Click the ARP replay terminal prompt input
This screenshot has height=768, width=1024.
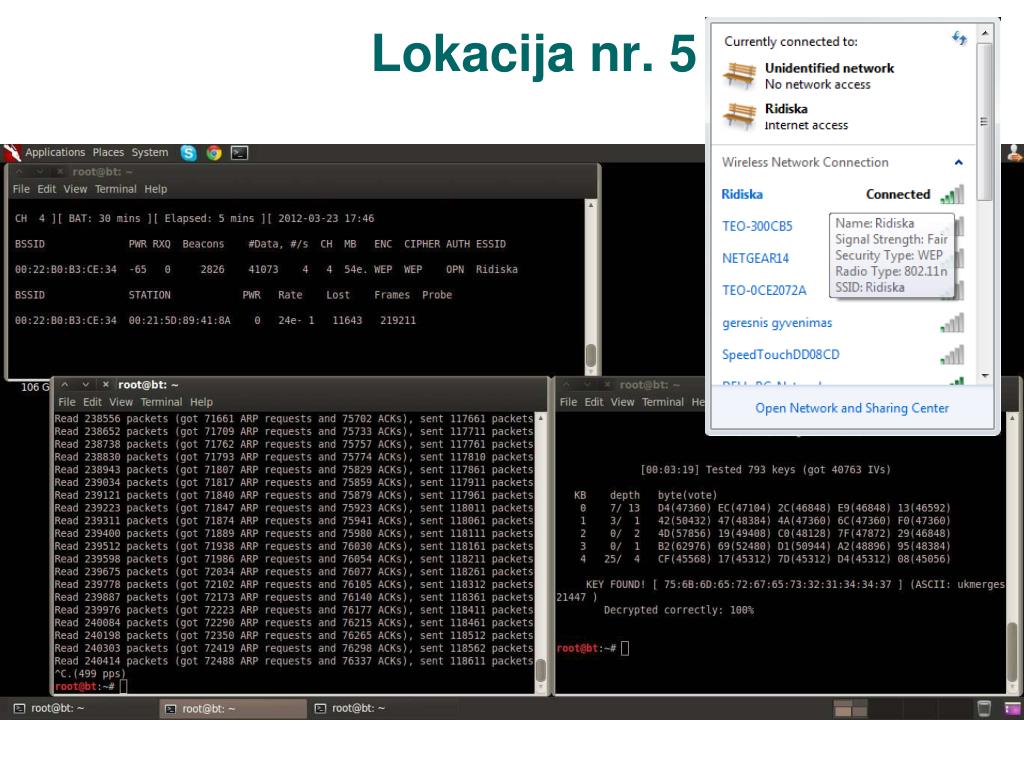coord(123,686)
